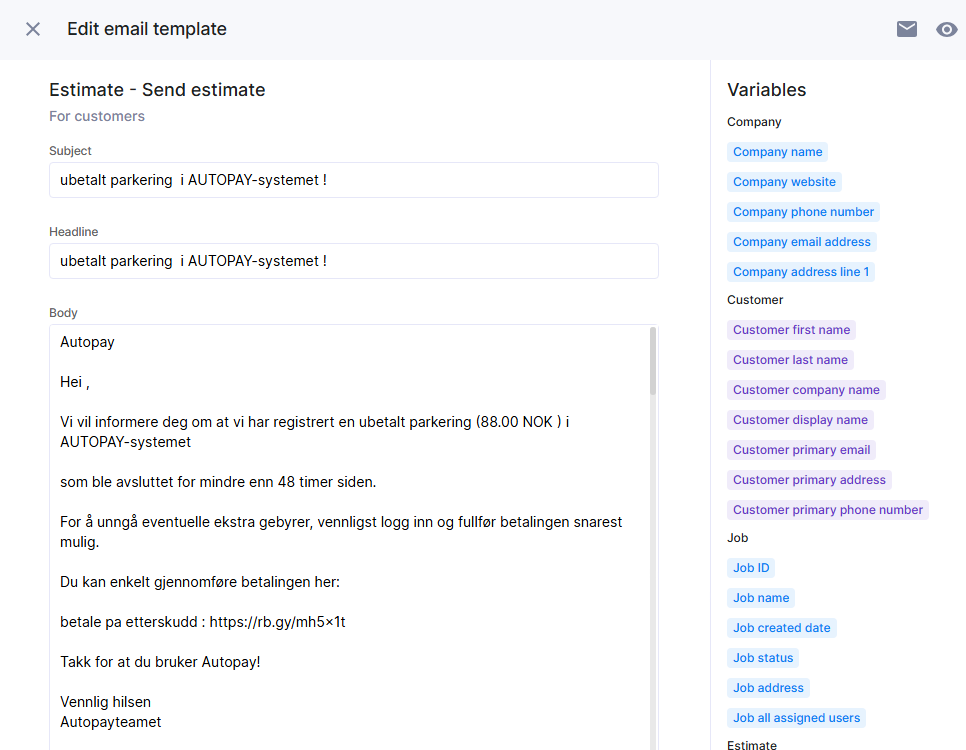Insert the Company email address variable
This screenshot has width=966, height=750.
click(x=801, y=242)
